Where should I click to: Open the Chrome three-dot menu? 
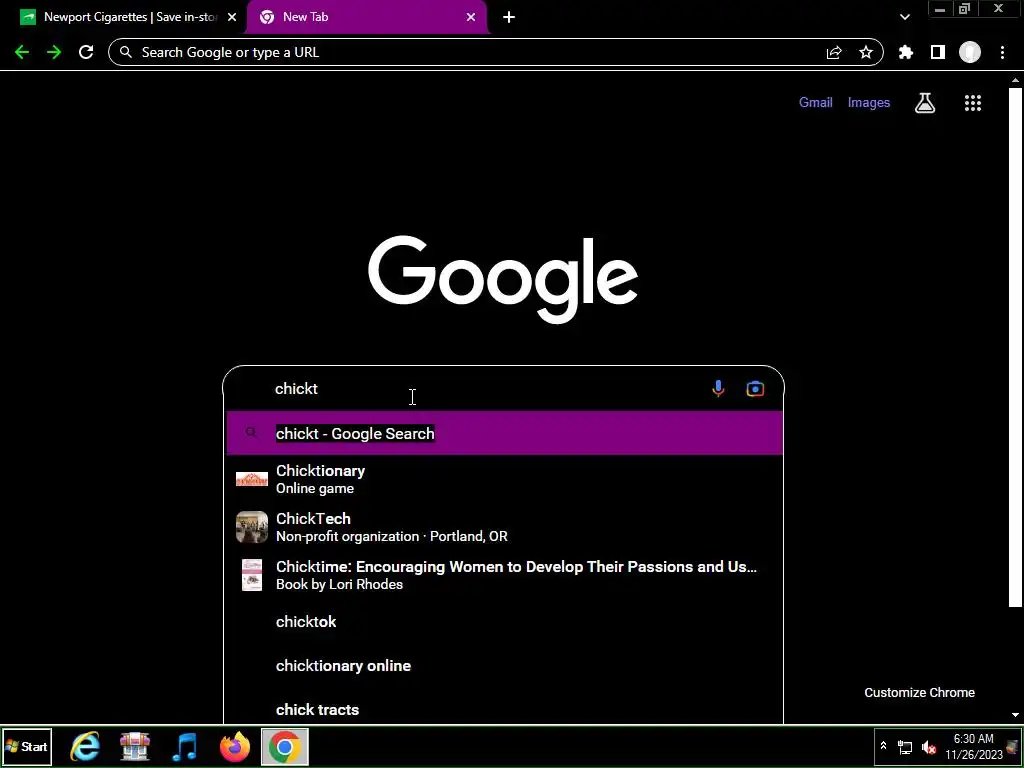coord(1002,52)
